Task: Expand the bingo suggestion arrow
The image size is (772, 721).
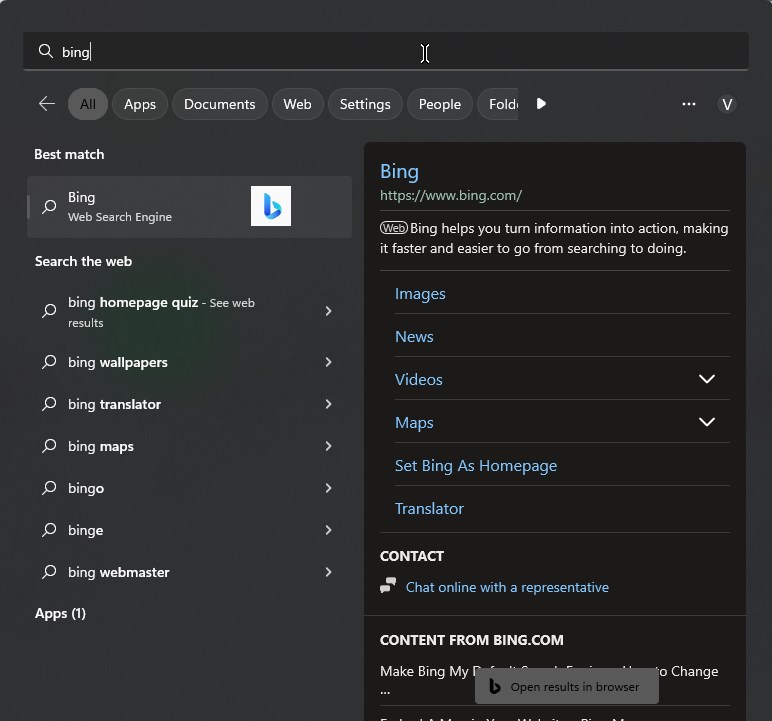Action: tap(328, 488)
